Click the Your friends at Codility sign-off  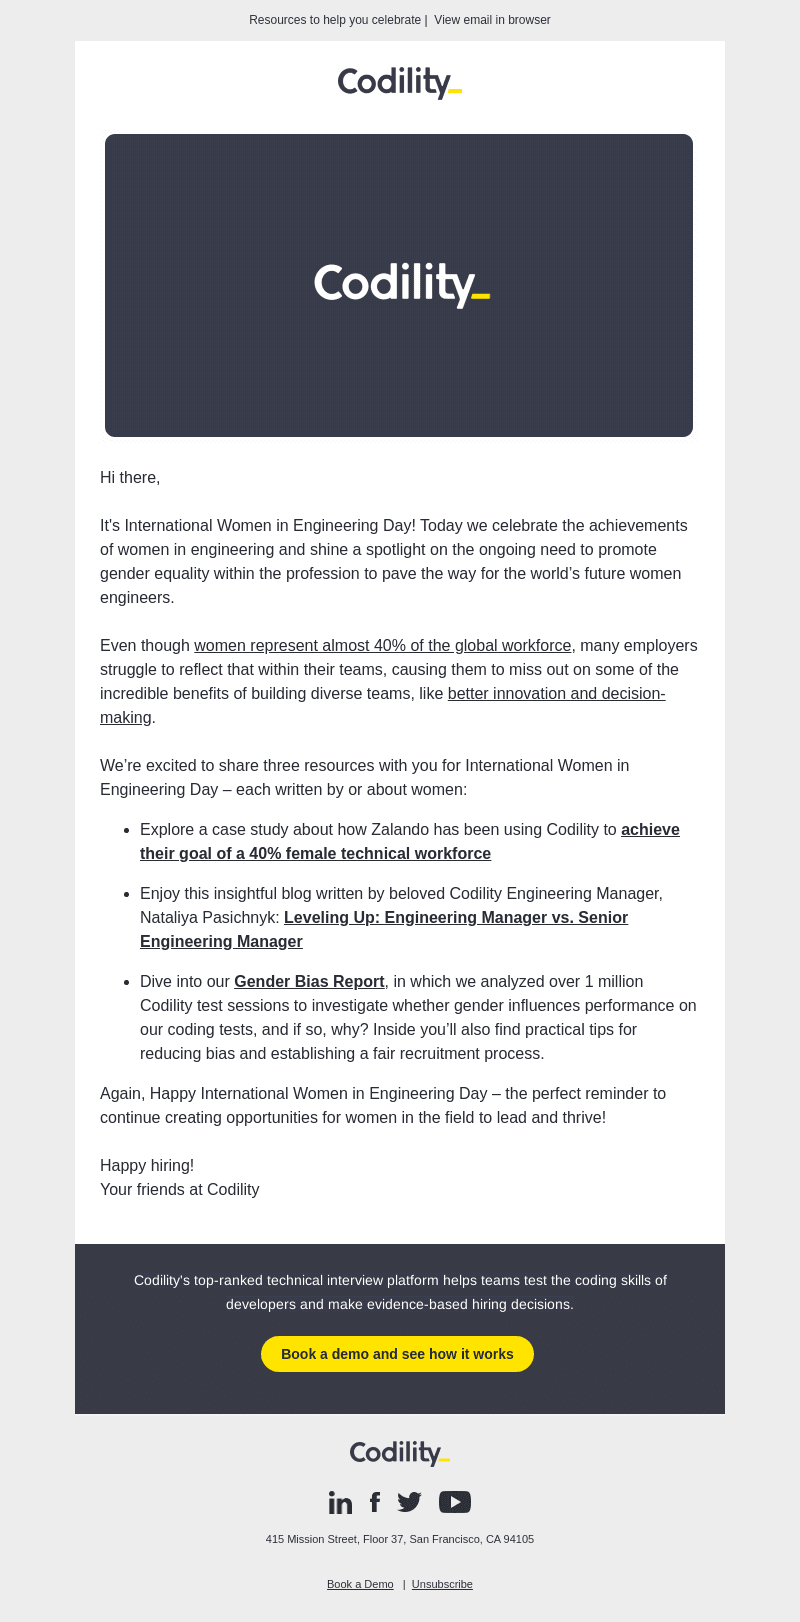[180, 1190]
